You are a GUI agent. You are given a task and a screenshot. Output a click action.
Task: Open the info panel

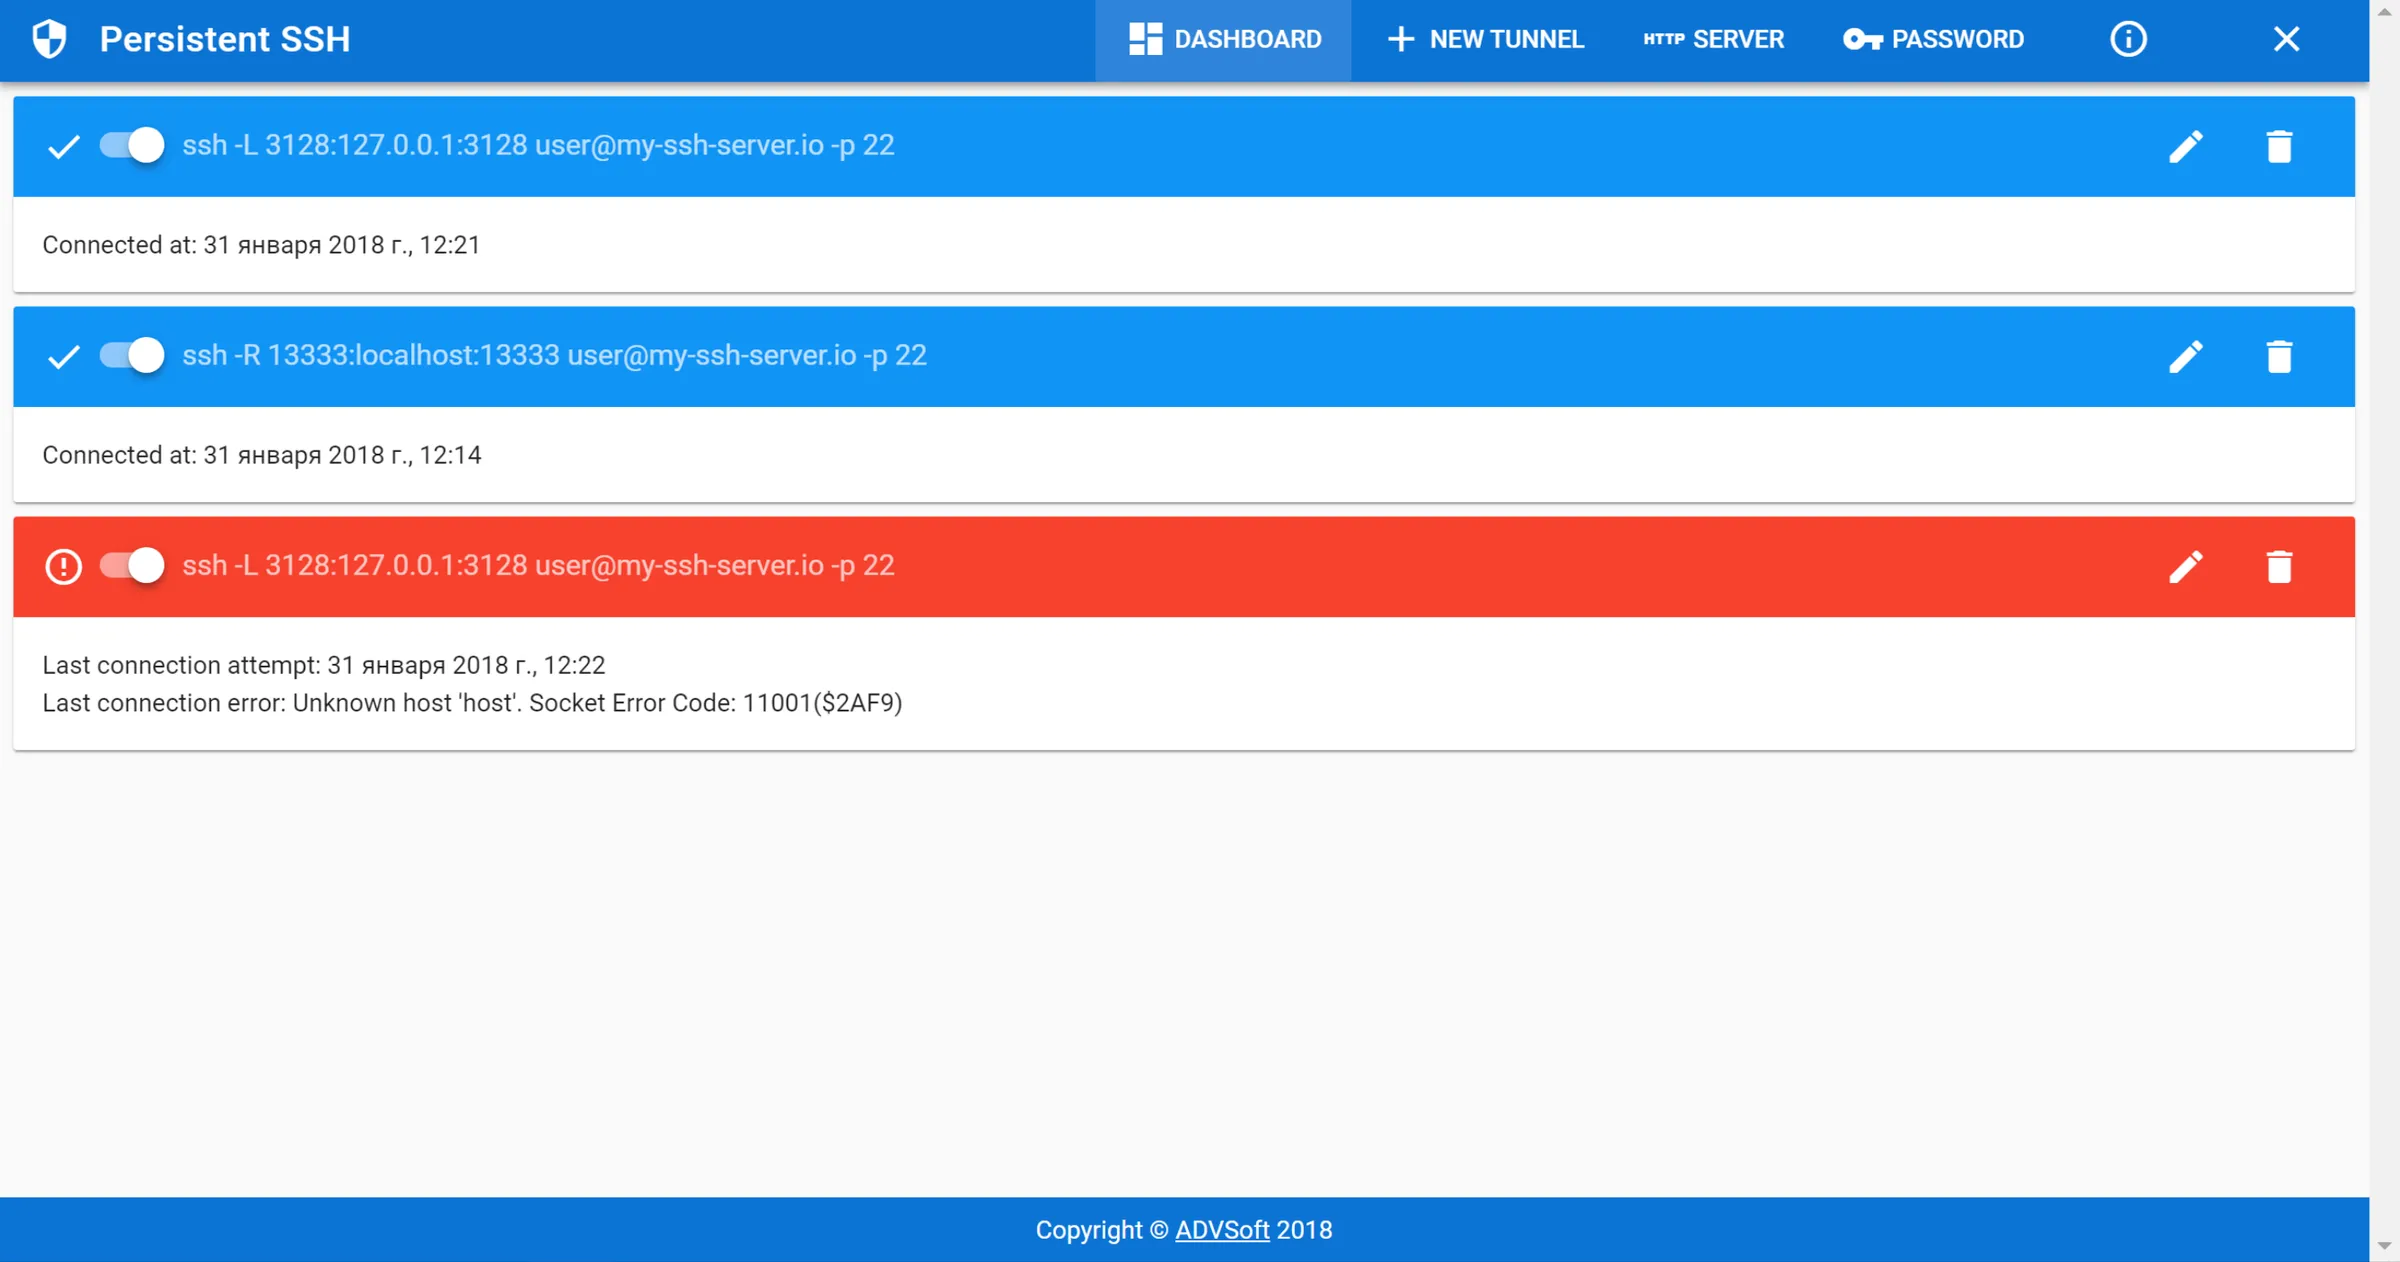click(2128, 39)
